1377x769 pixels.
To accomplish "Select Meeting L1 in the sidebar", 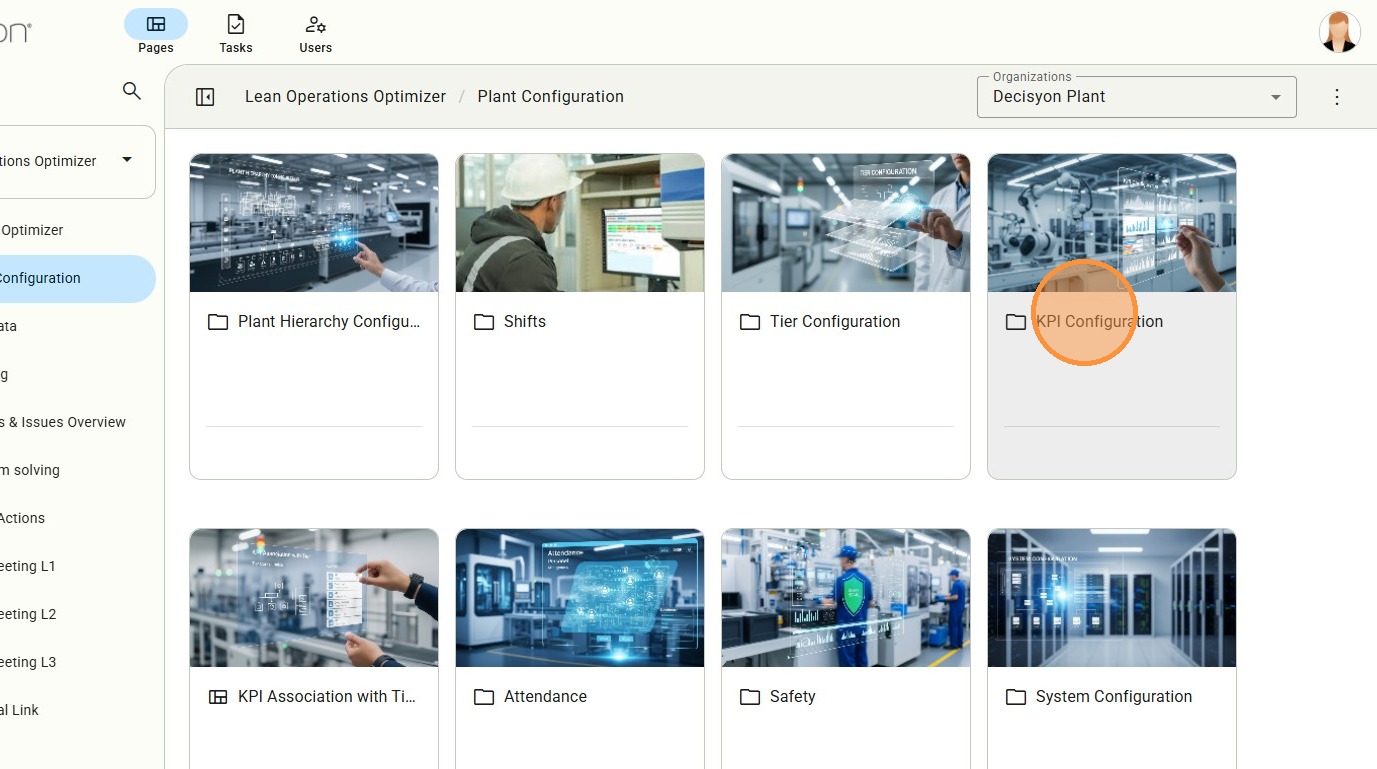I will point(28,566).
